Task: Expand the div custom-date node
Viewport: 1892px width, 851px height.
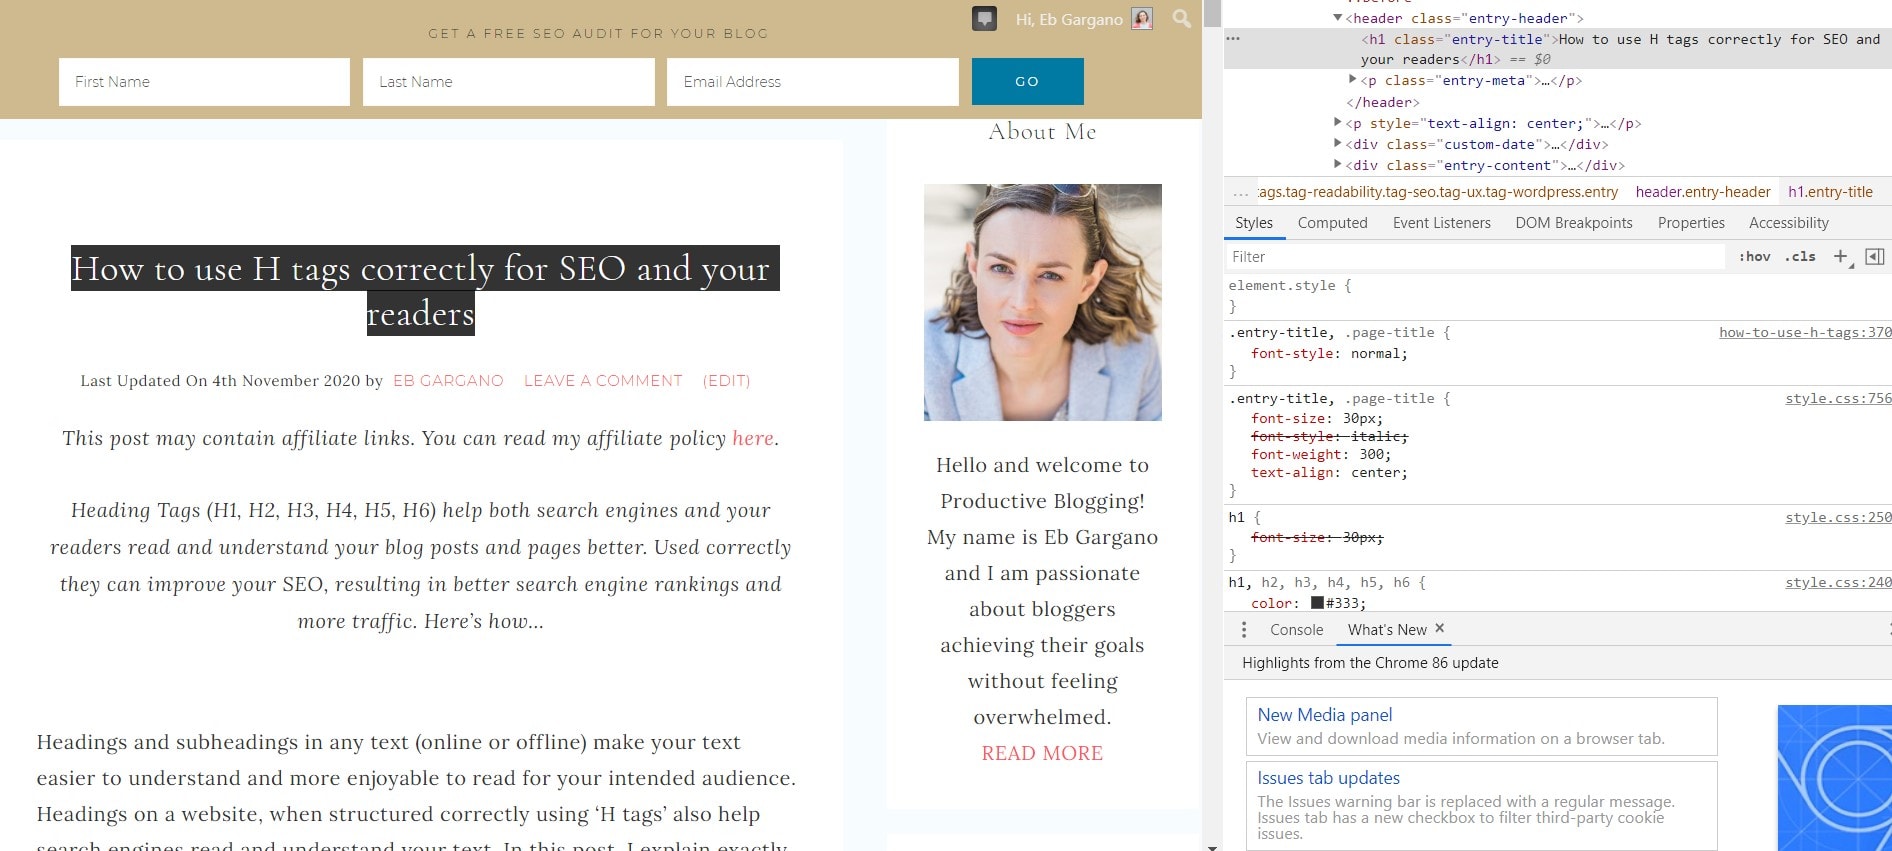Action: pyautogui.click(x=1337, y=144)
